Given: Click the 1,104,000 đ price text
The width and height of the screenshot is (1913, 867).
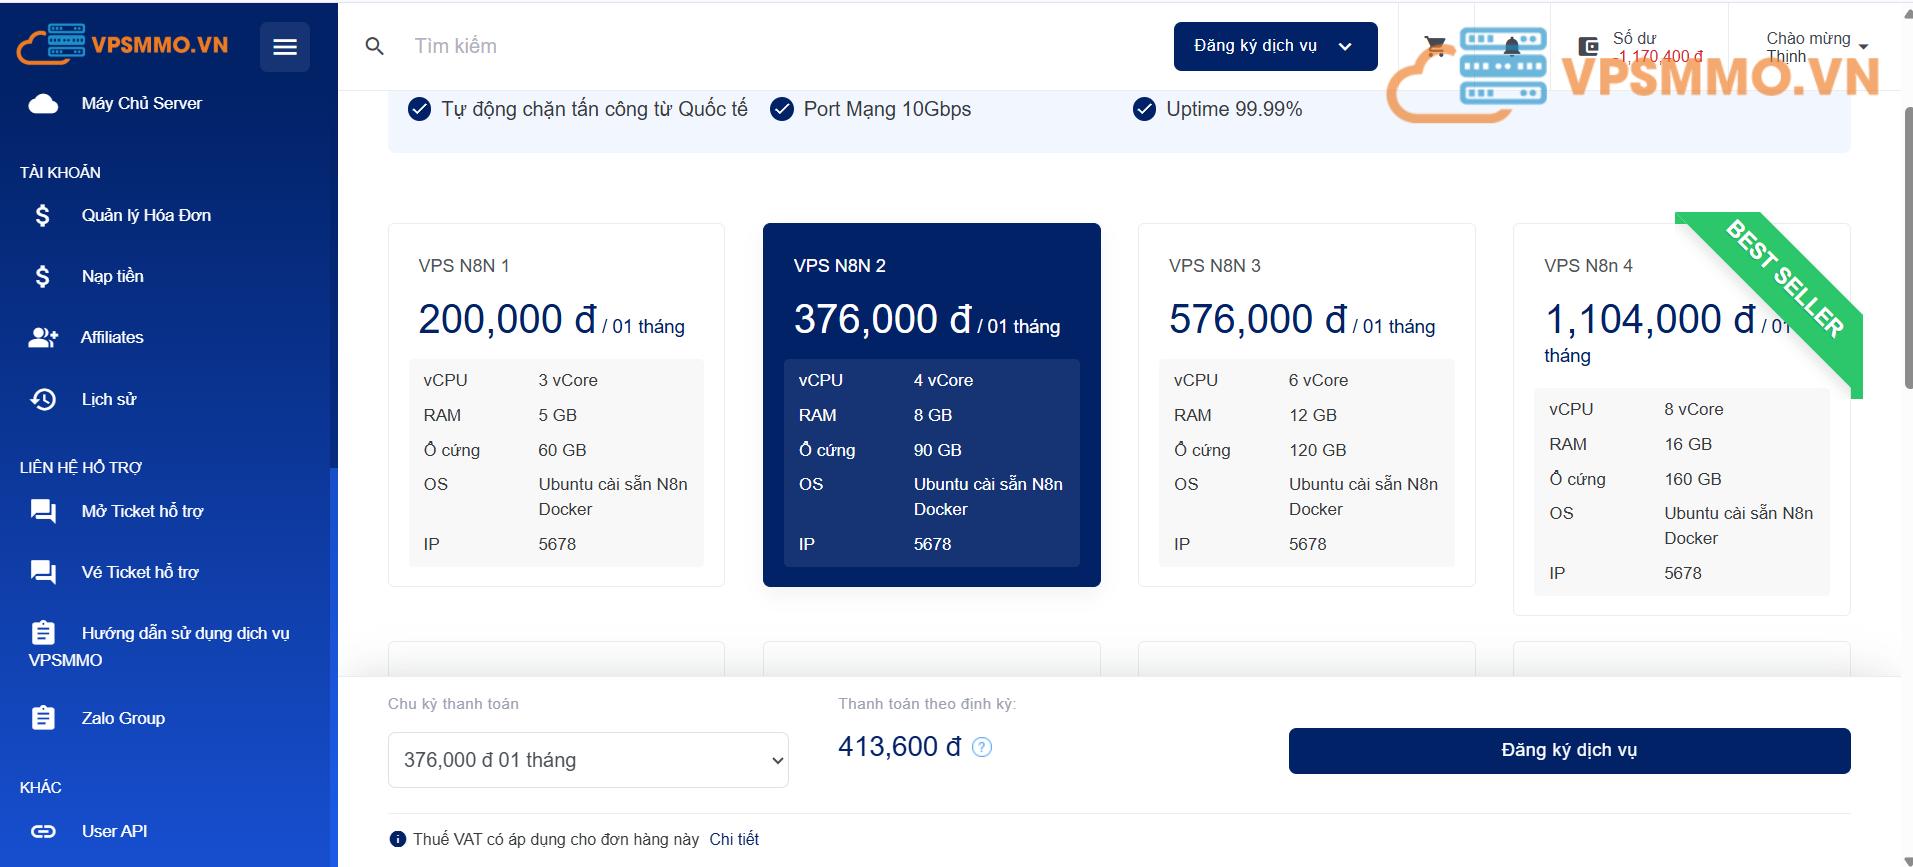Looking at the screenshot, I should (x=1650, y=320).
